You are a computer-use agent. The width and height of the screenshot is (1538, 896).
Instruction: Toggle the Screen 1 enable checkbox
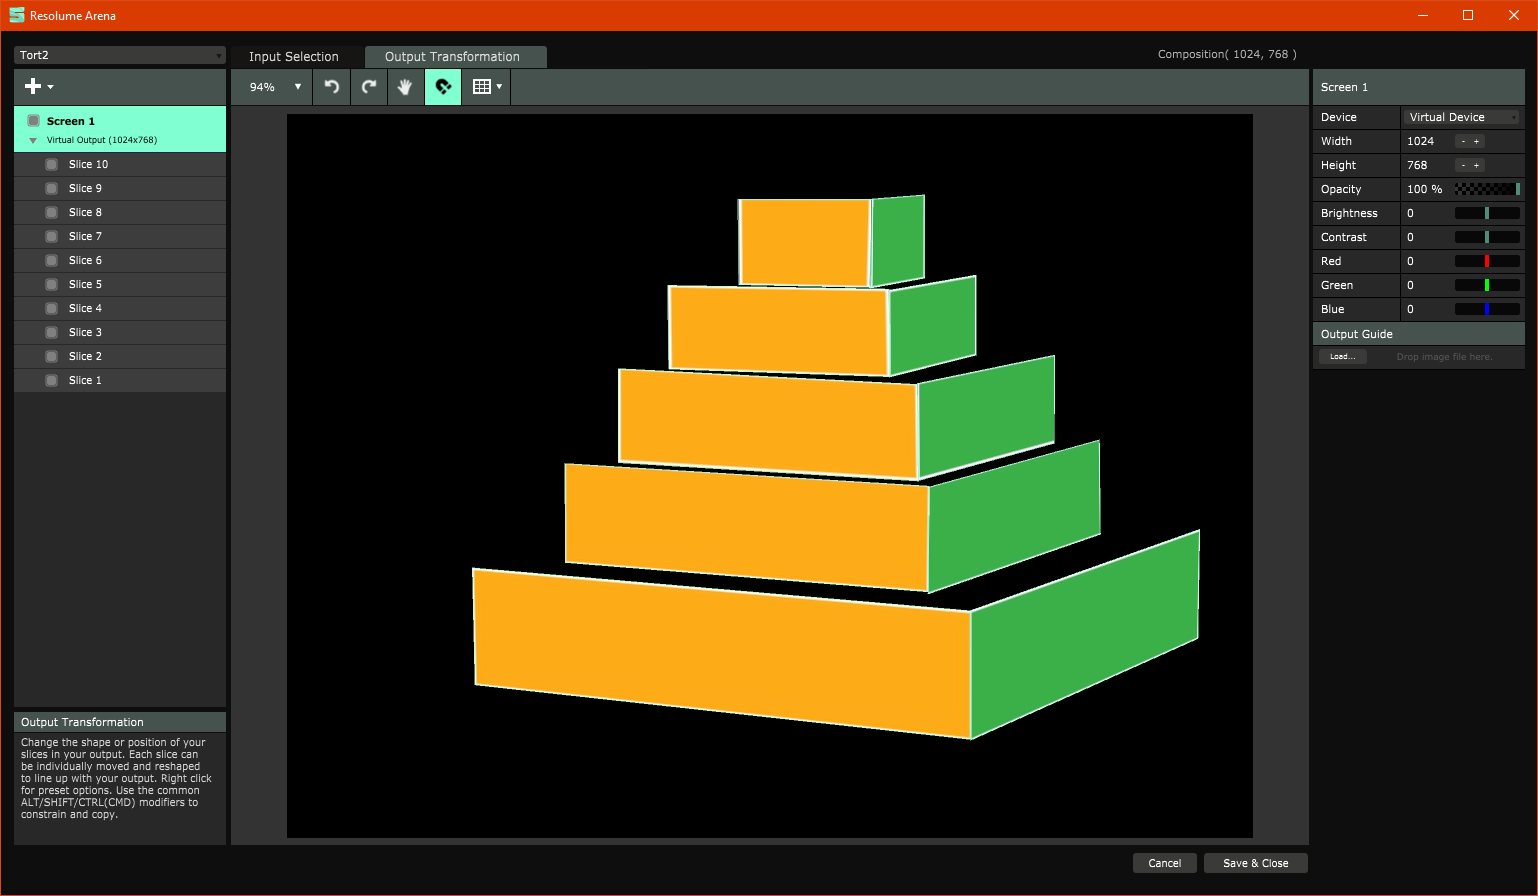coord(33,121)
